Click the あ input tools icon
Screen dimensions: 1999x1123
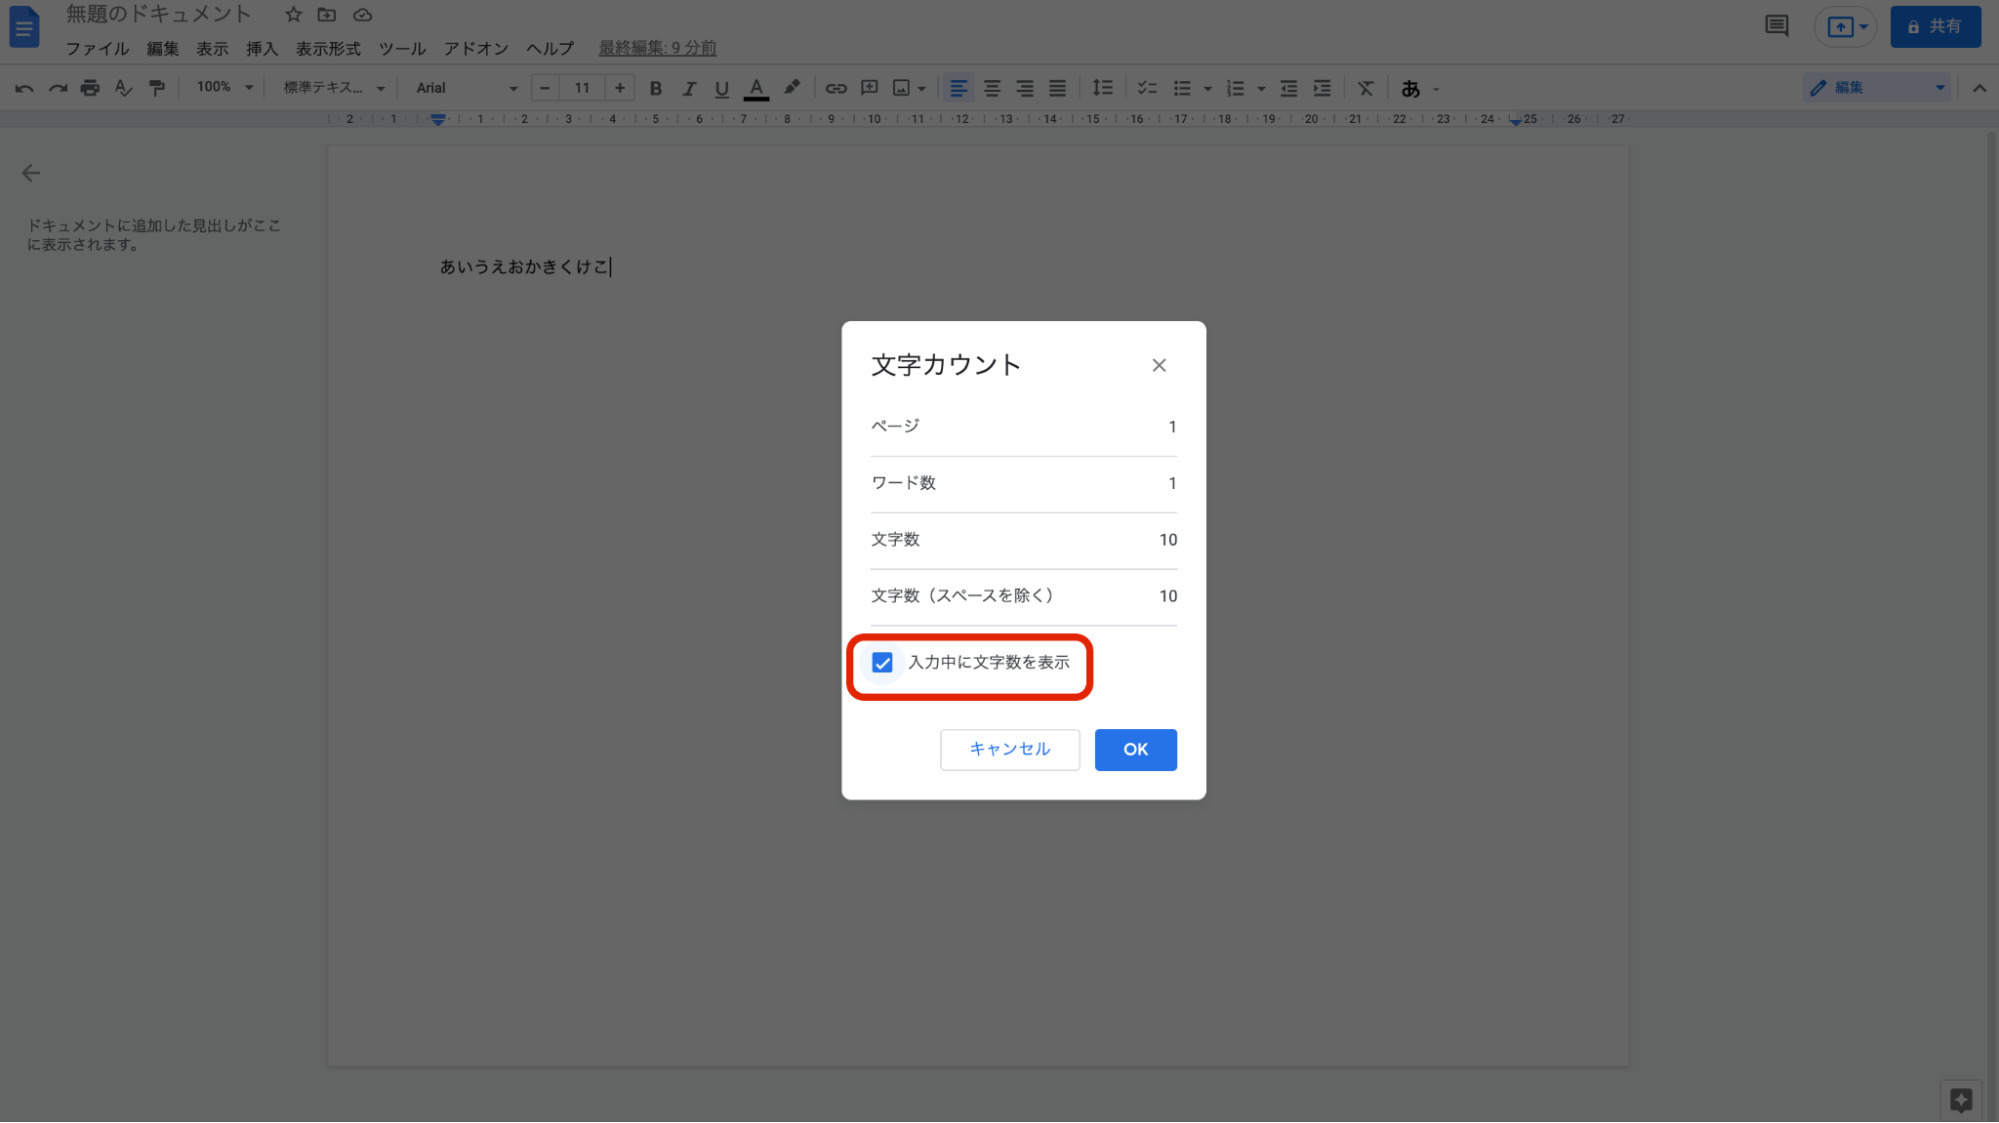tap(1410, 88)
